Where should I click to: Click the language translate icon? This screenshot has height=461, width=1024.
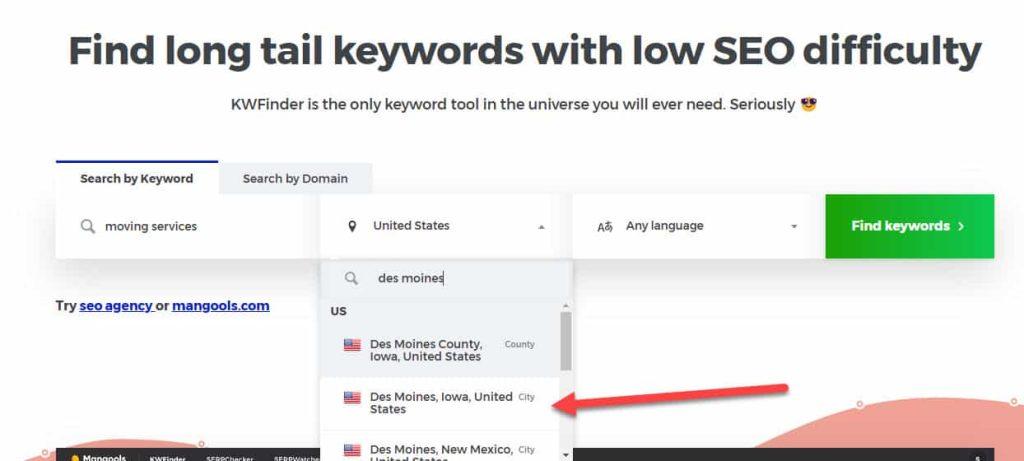604,227
